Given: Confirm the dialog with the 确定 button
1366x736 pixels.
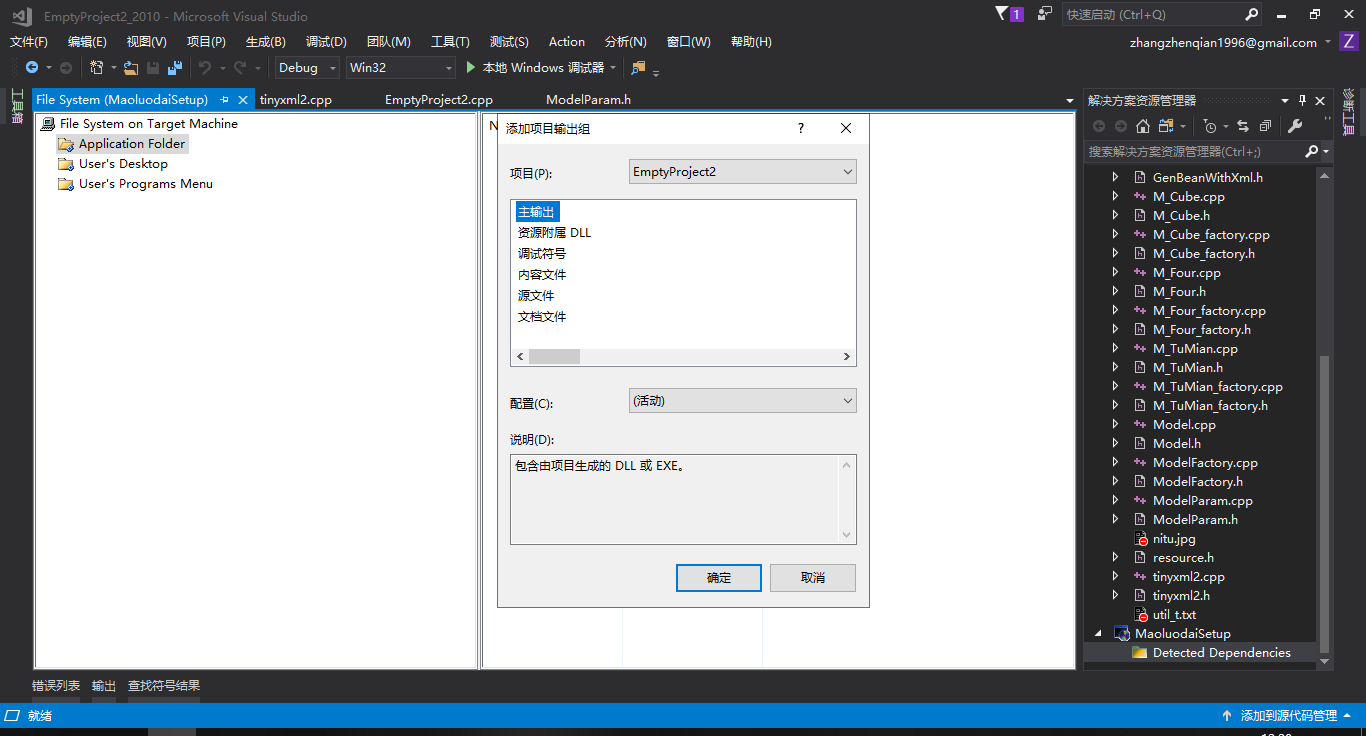Looking at the screenshot, I should 718,577.
